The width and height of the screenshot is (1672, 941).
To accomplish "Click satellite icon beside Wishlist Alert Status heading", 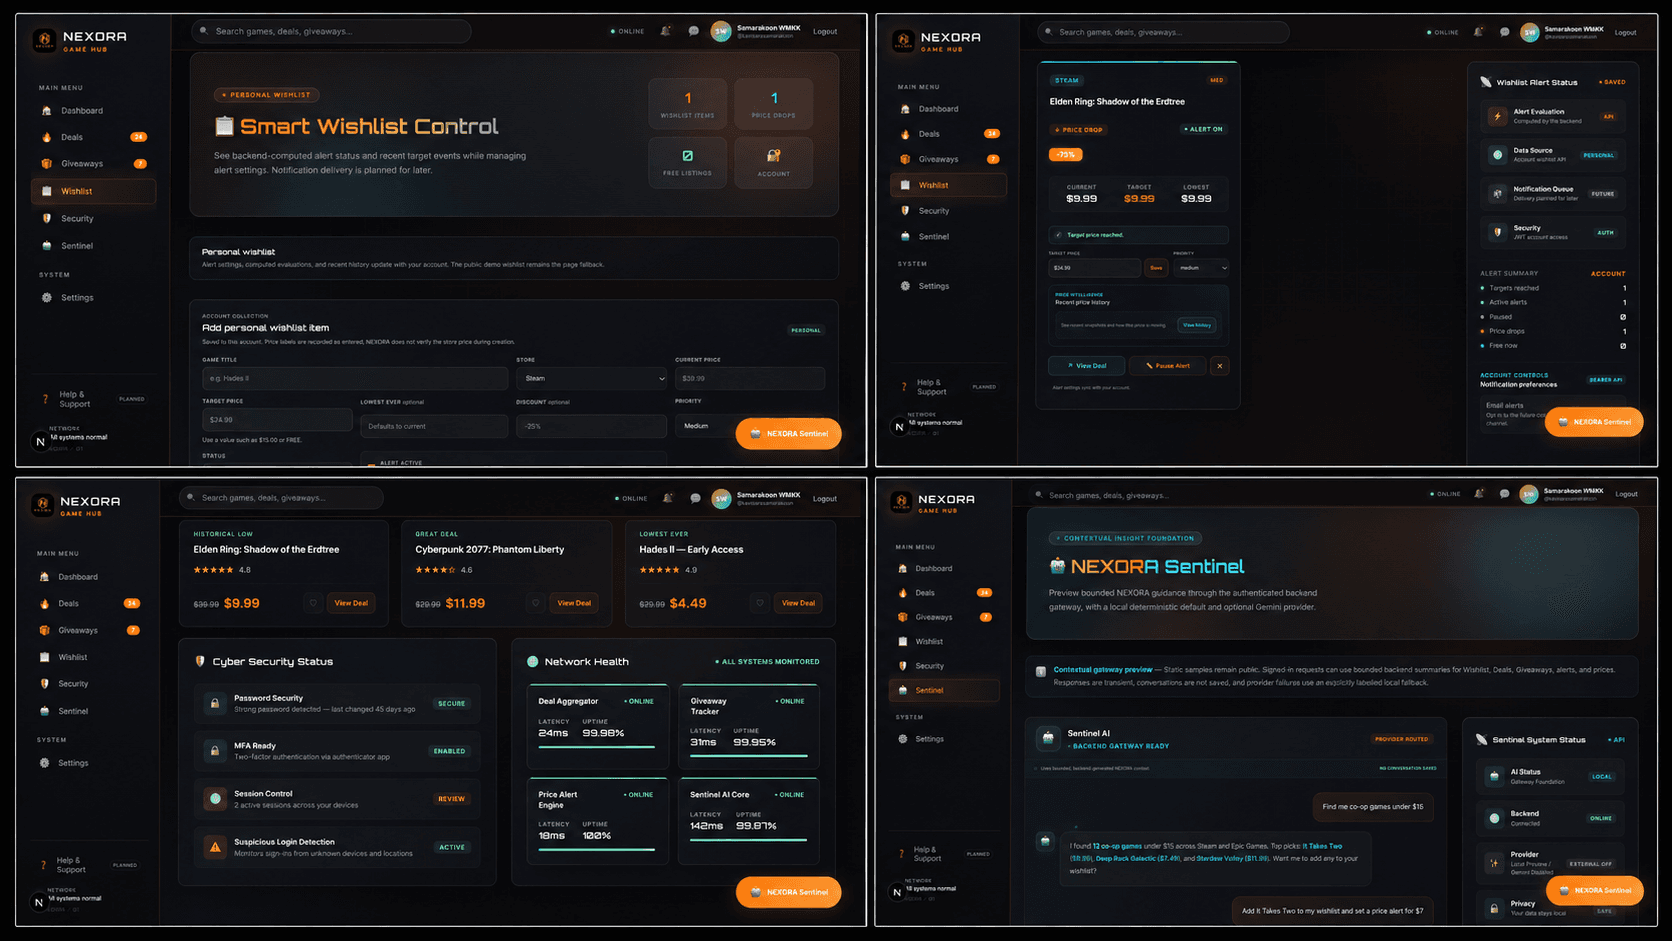I will 1486,82.
